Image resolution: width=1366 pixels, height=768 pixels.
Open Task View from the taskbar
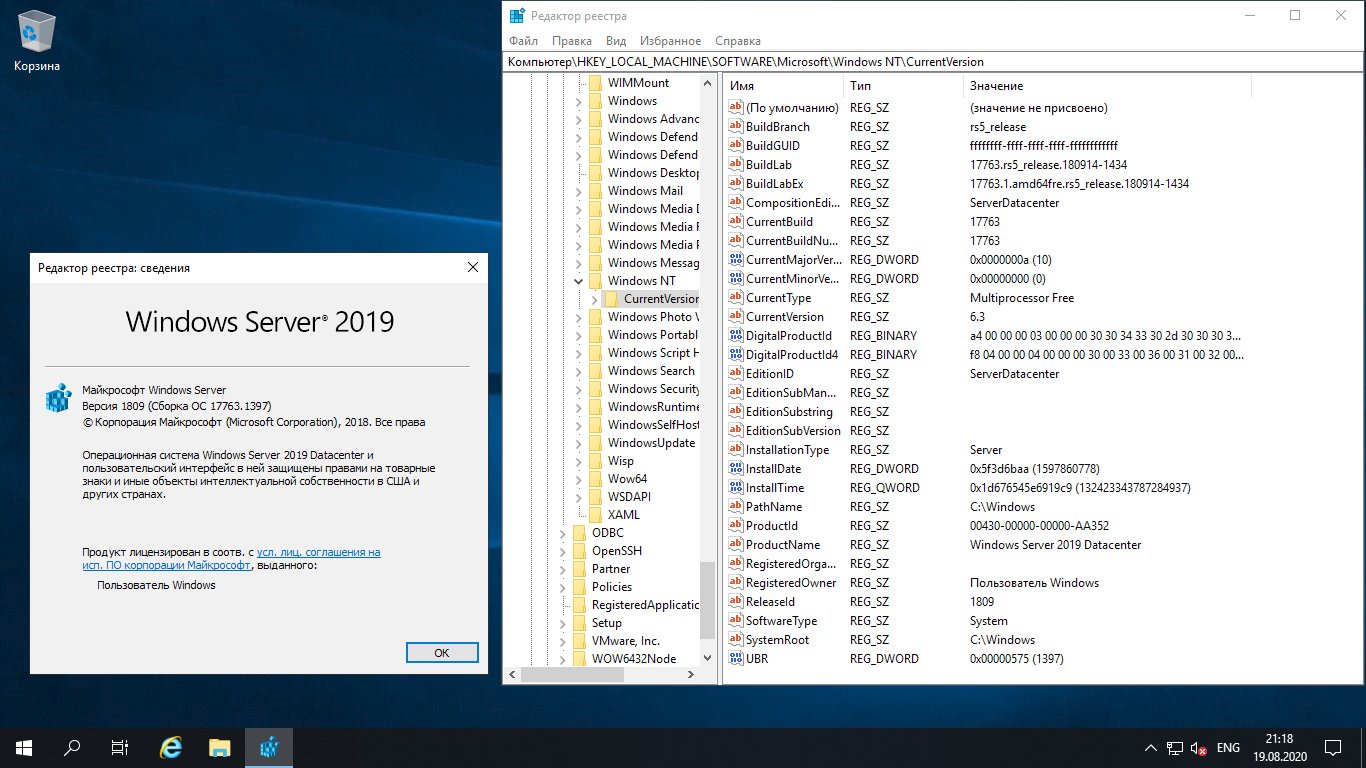pos(119,747)
